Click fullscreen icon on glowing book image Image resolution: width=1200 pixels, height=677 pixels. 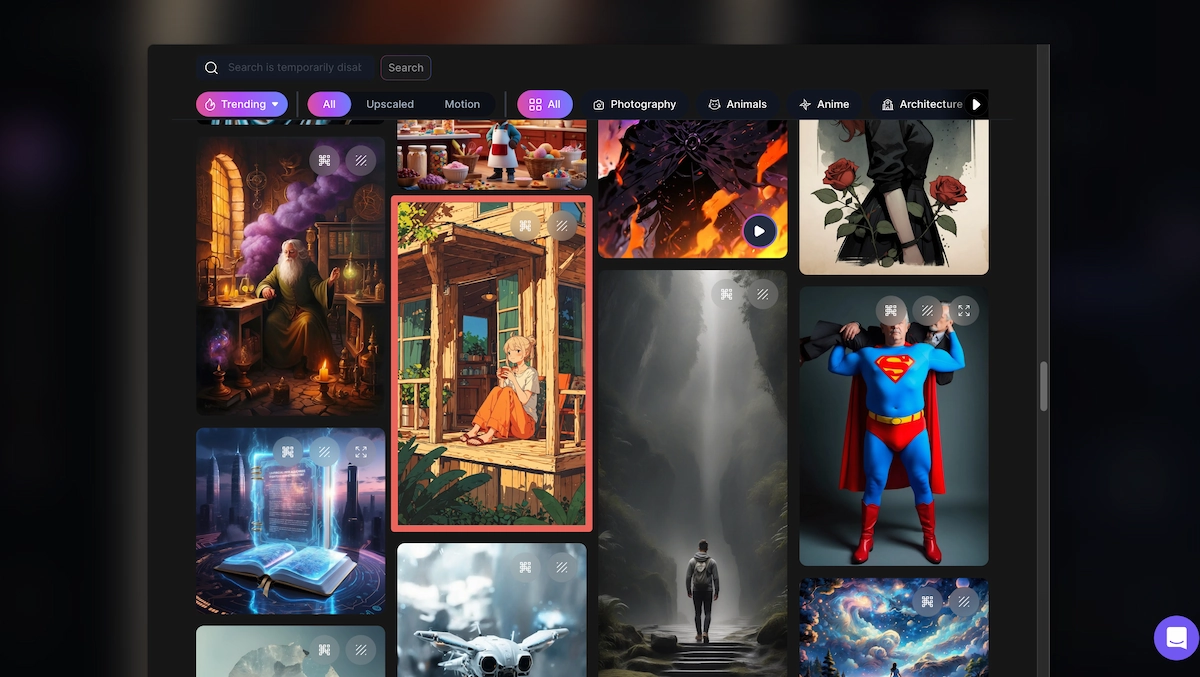point(361,452)
